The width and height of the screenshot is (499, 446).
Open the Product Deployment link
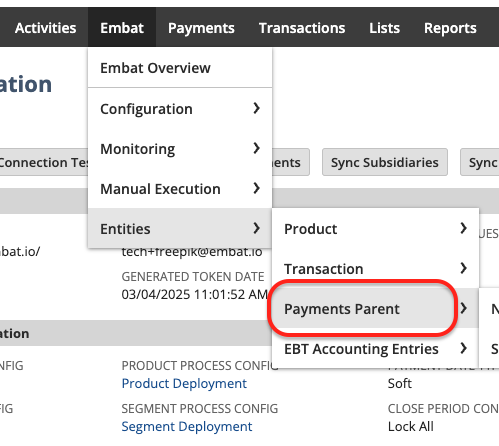click(184, 383)
